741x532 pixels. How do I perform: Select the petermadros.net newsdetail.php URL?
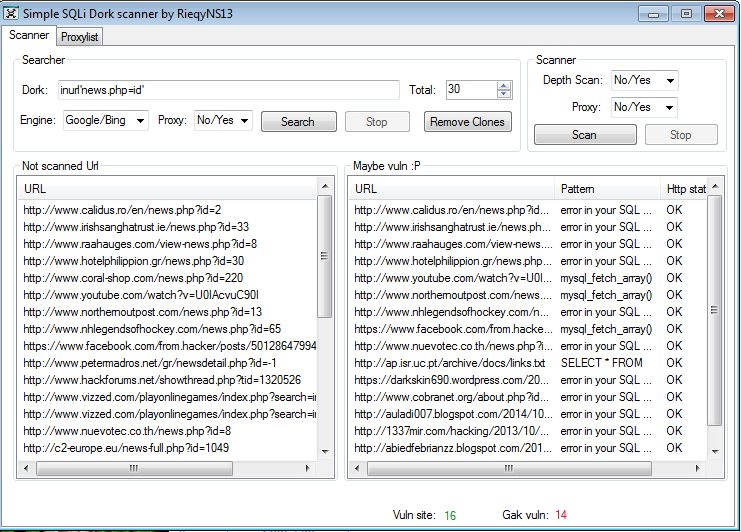(x=150, y=363)
